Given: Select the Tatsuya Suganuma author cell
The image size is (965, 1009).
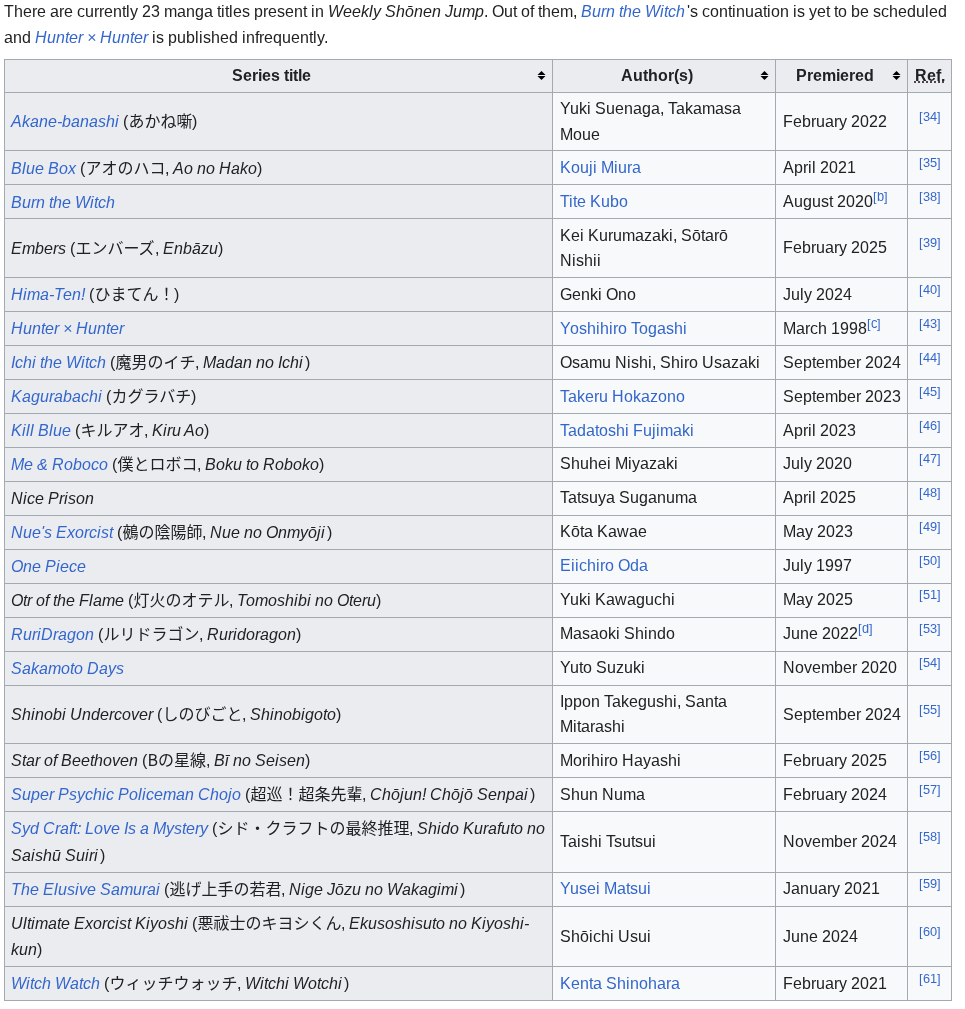Looking at the screenshot, I should pos(664,499).
